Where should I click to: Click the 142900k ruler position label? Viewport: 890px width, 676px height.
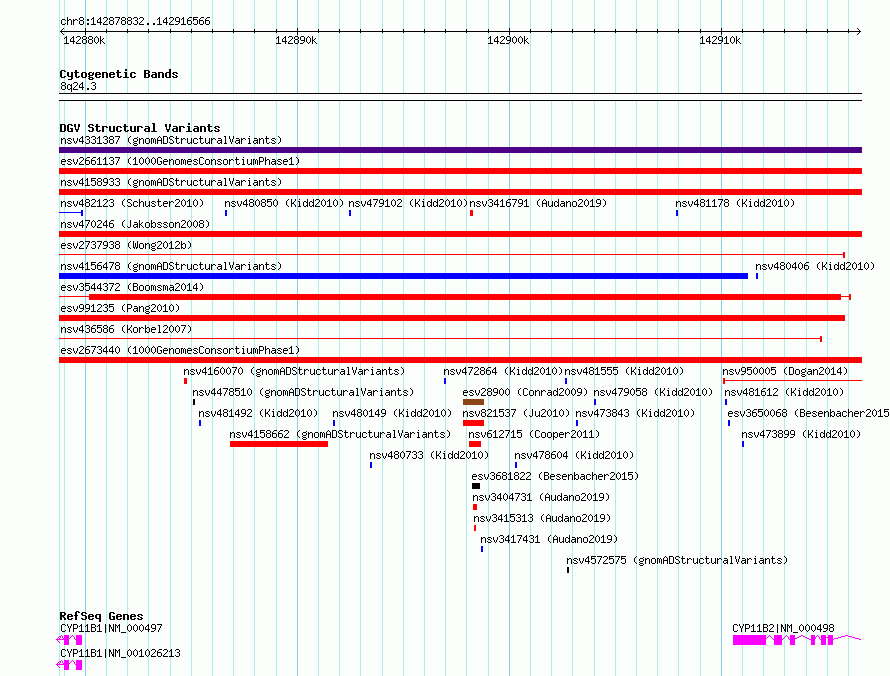coord(508,40)
